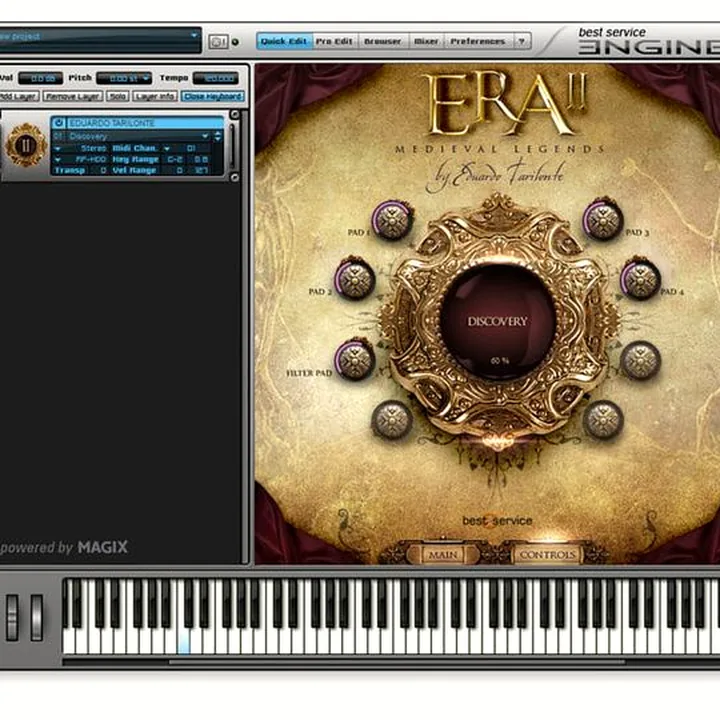Click the Layer Info button
The width and height of the screenshot is (720, 720).
coord(155,96)
